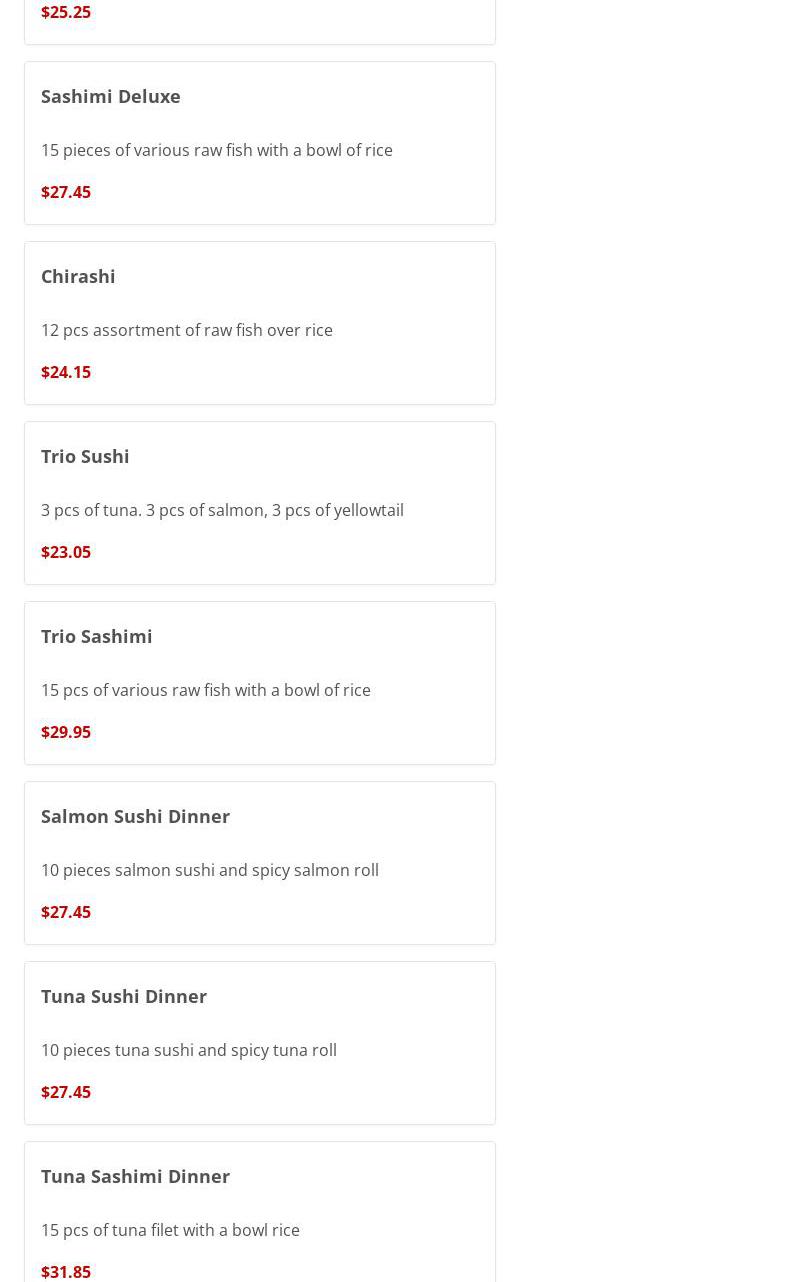Select the '15 pieces of various raw fish' description
Image resolution: width=785 pixels, height=1282 pixels.
217,150
